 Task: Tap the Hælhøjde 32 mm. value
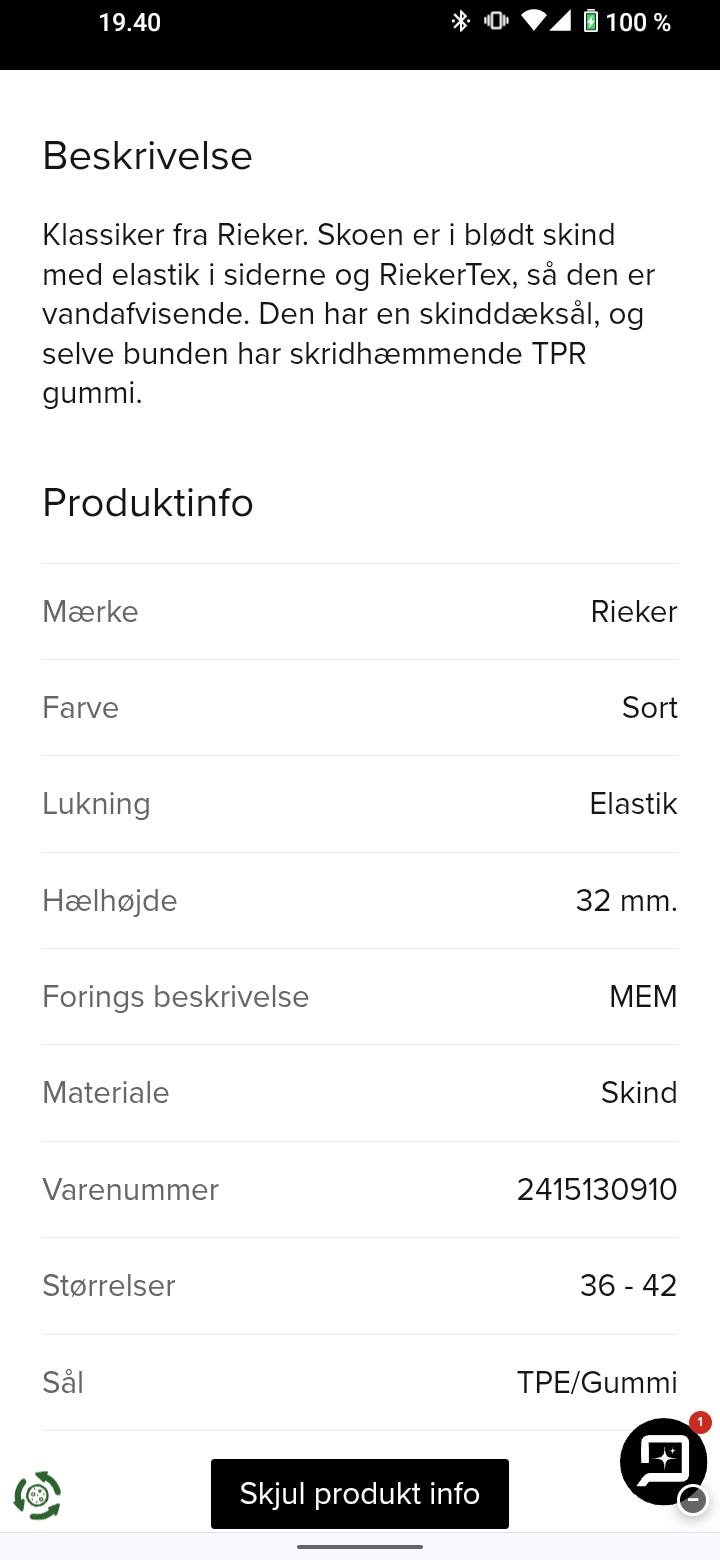626,900
